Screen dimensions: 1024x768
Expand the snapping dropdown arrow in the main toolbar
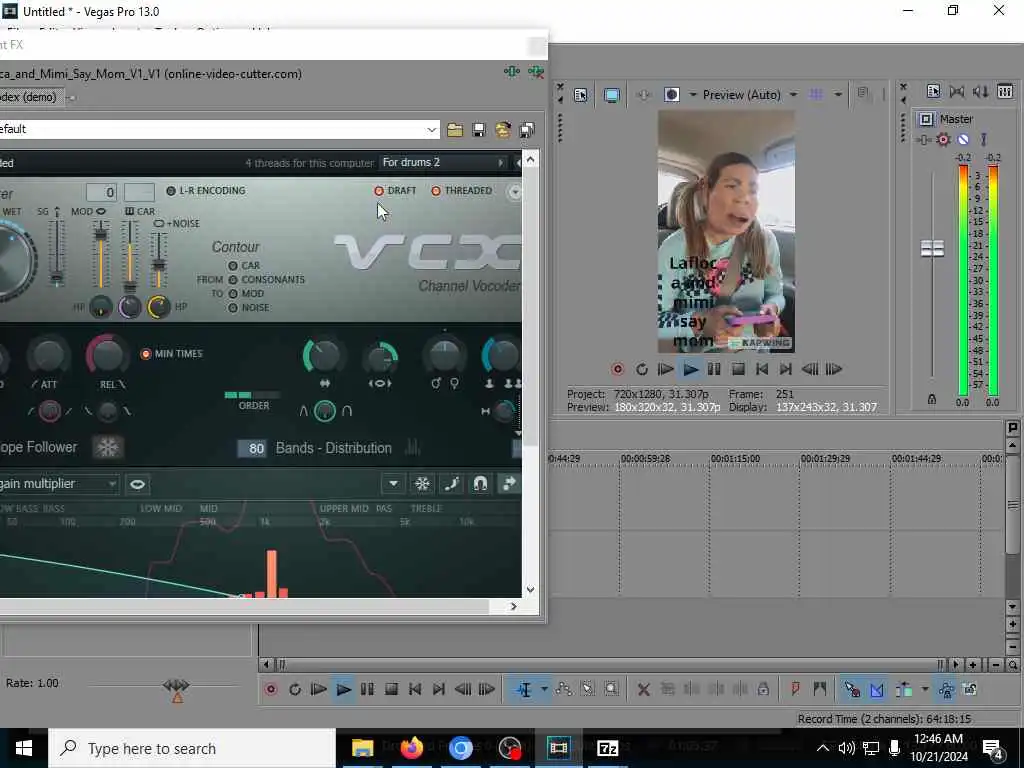coord(925,690)
